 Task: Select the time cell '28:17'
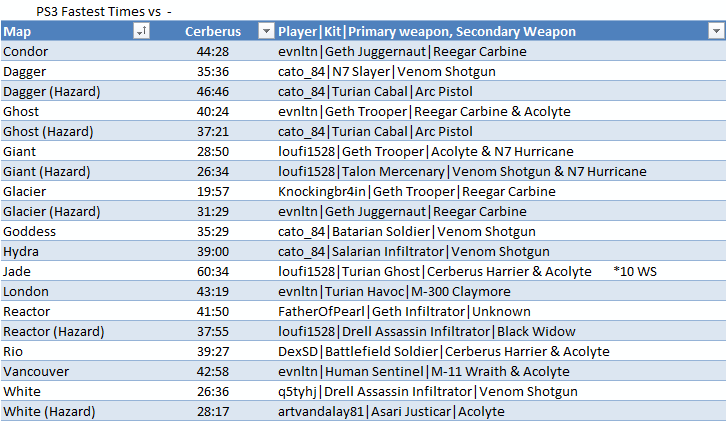(213, 411)
